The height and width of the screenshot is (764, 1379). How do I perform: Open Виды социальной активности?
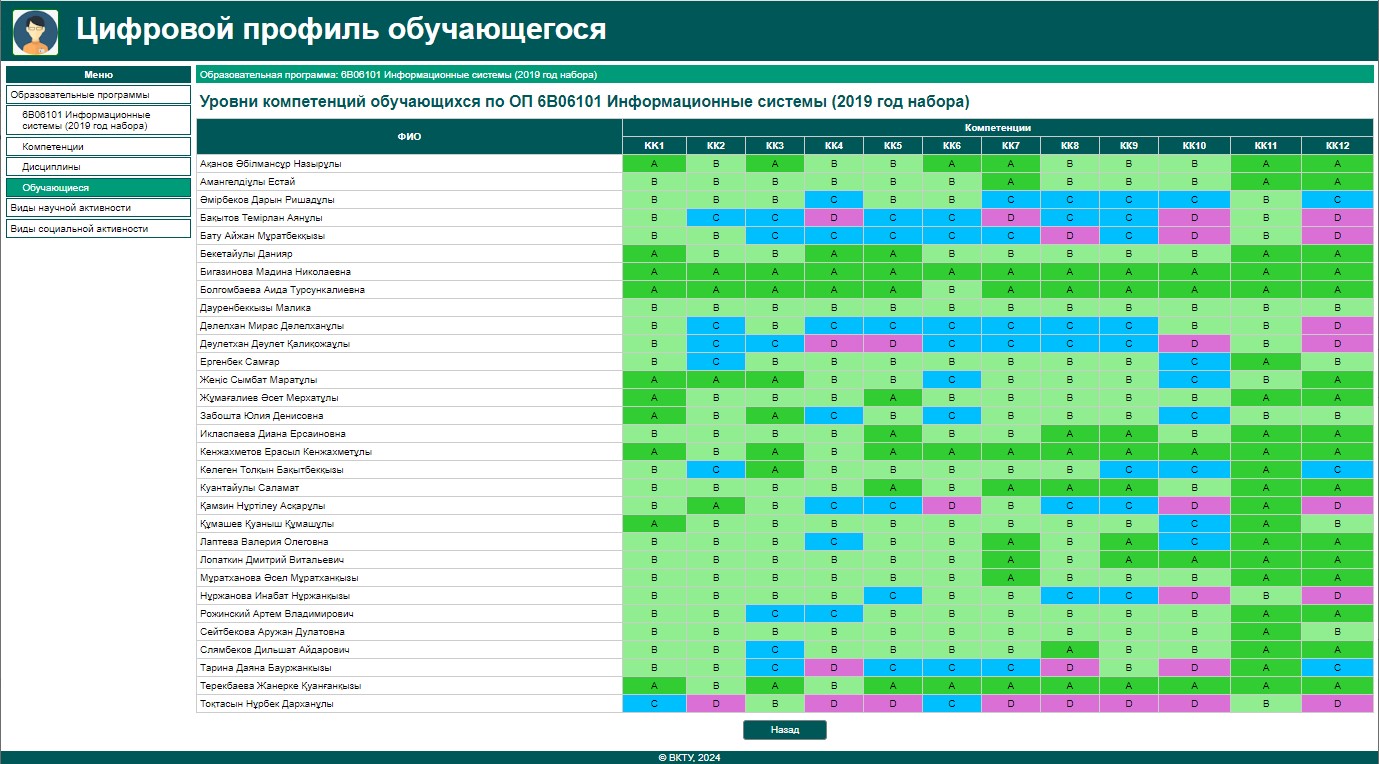coord(98,229)
